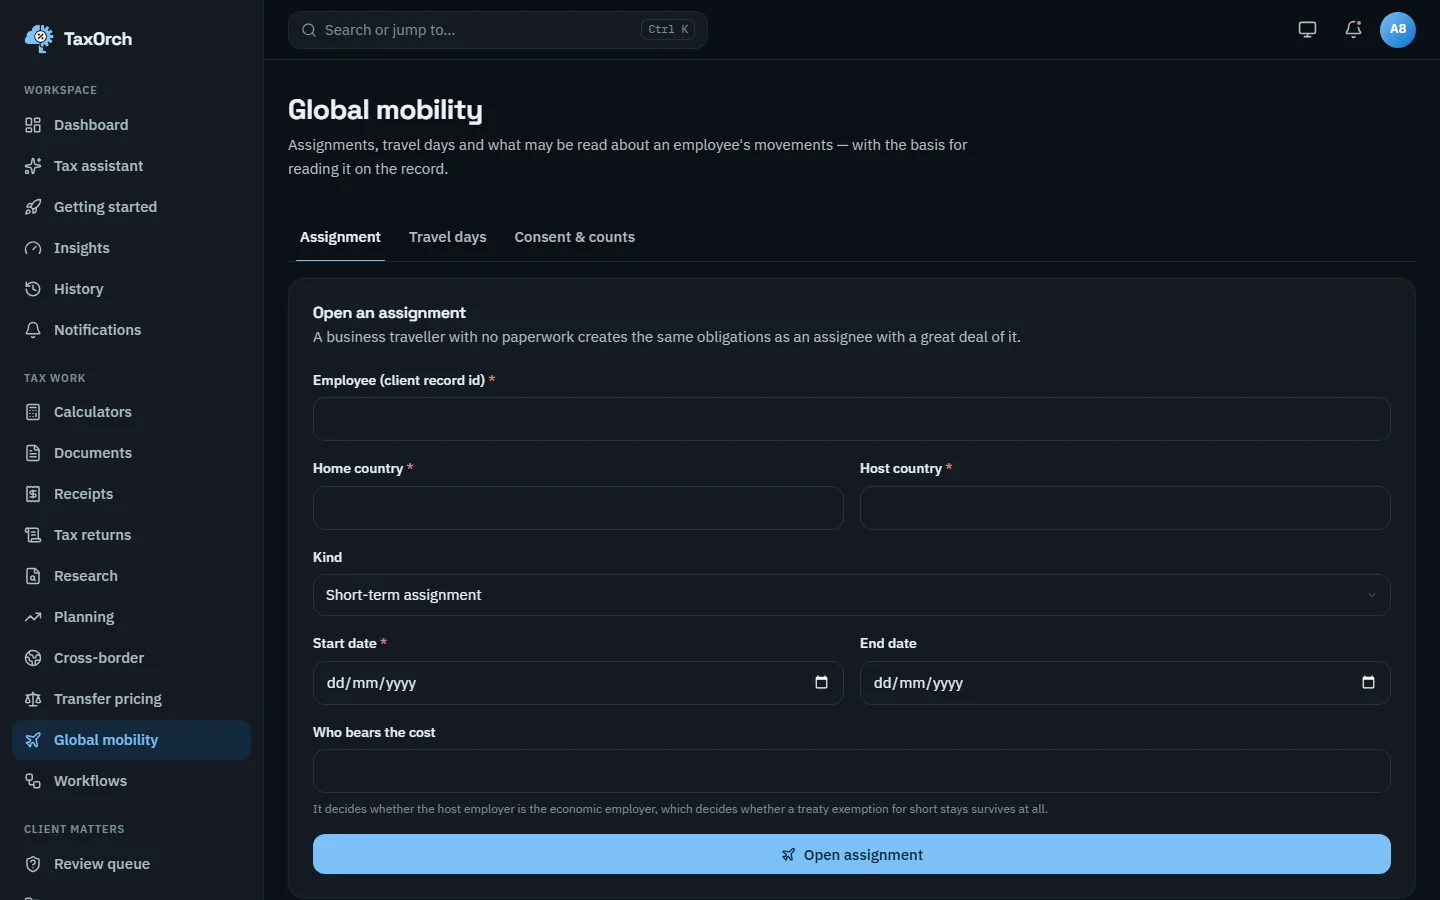
Task: Open Review queue shield item
Action: click(x=131, y=864)
